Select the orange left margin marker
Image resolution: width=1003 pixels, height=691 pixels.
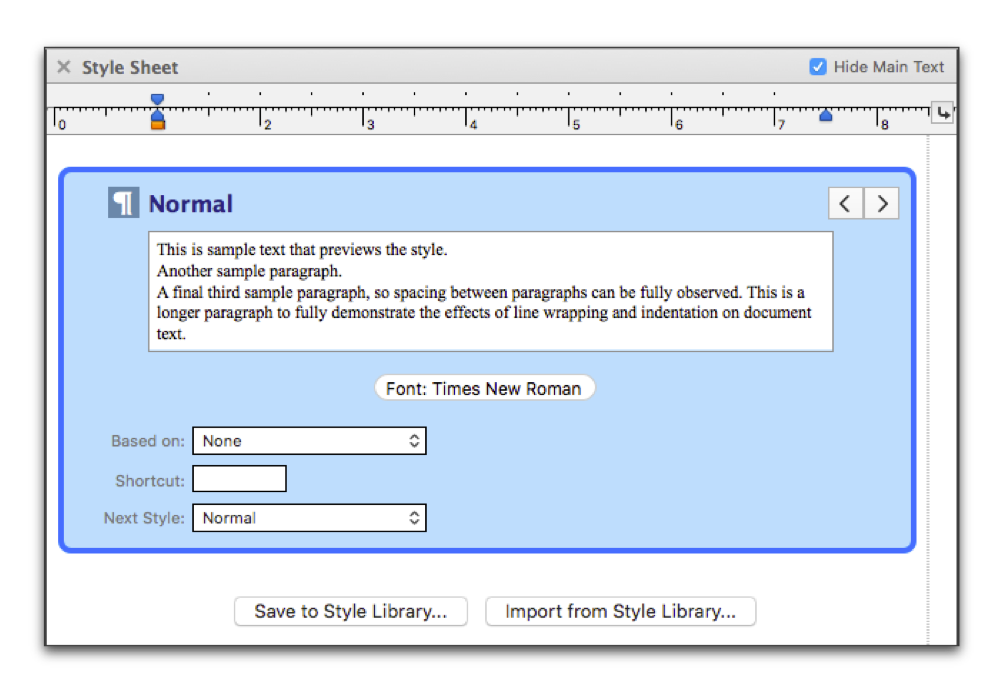pyautogui.click(x=157, y=125)
